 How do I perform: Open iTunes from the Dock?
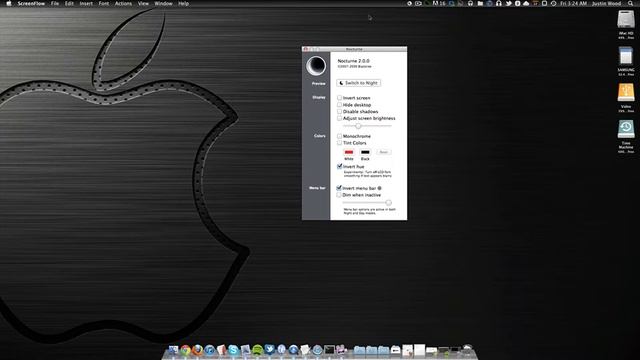(210, 350)
